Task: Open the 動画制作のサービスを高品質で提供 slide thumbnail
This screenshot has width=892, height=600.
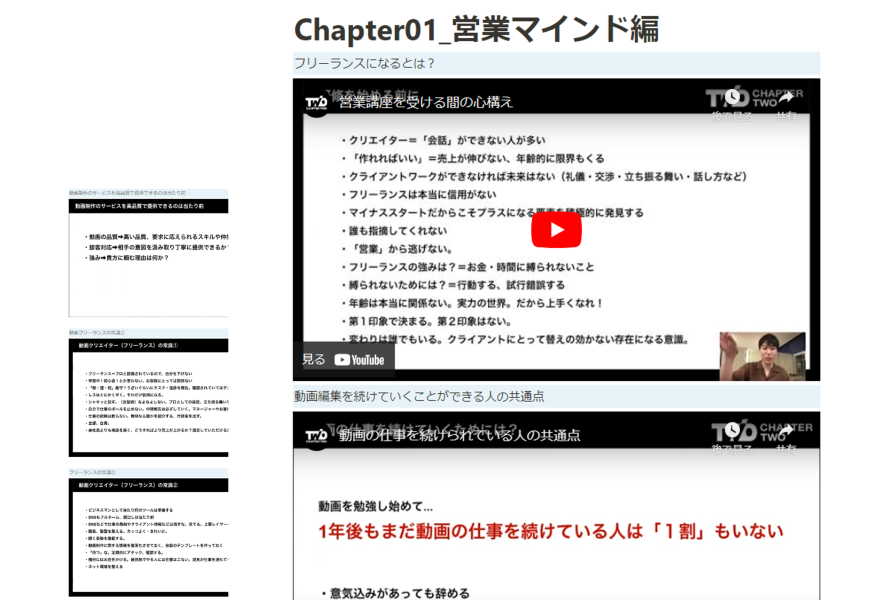Action: (148, 257)
